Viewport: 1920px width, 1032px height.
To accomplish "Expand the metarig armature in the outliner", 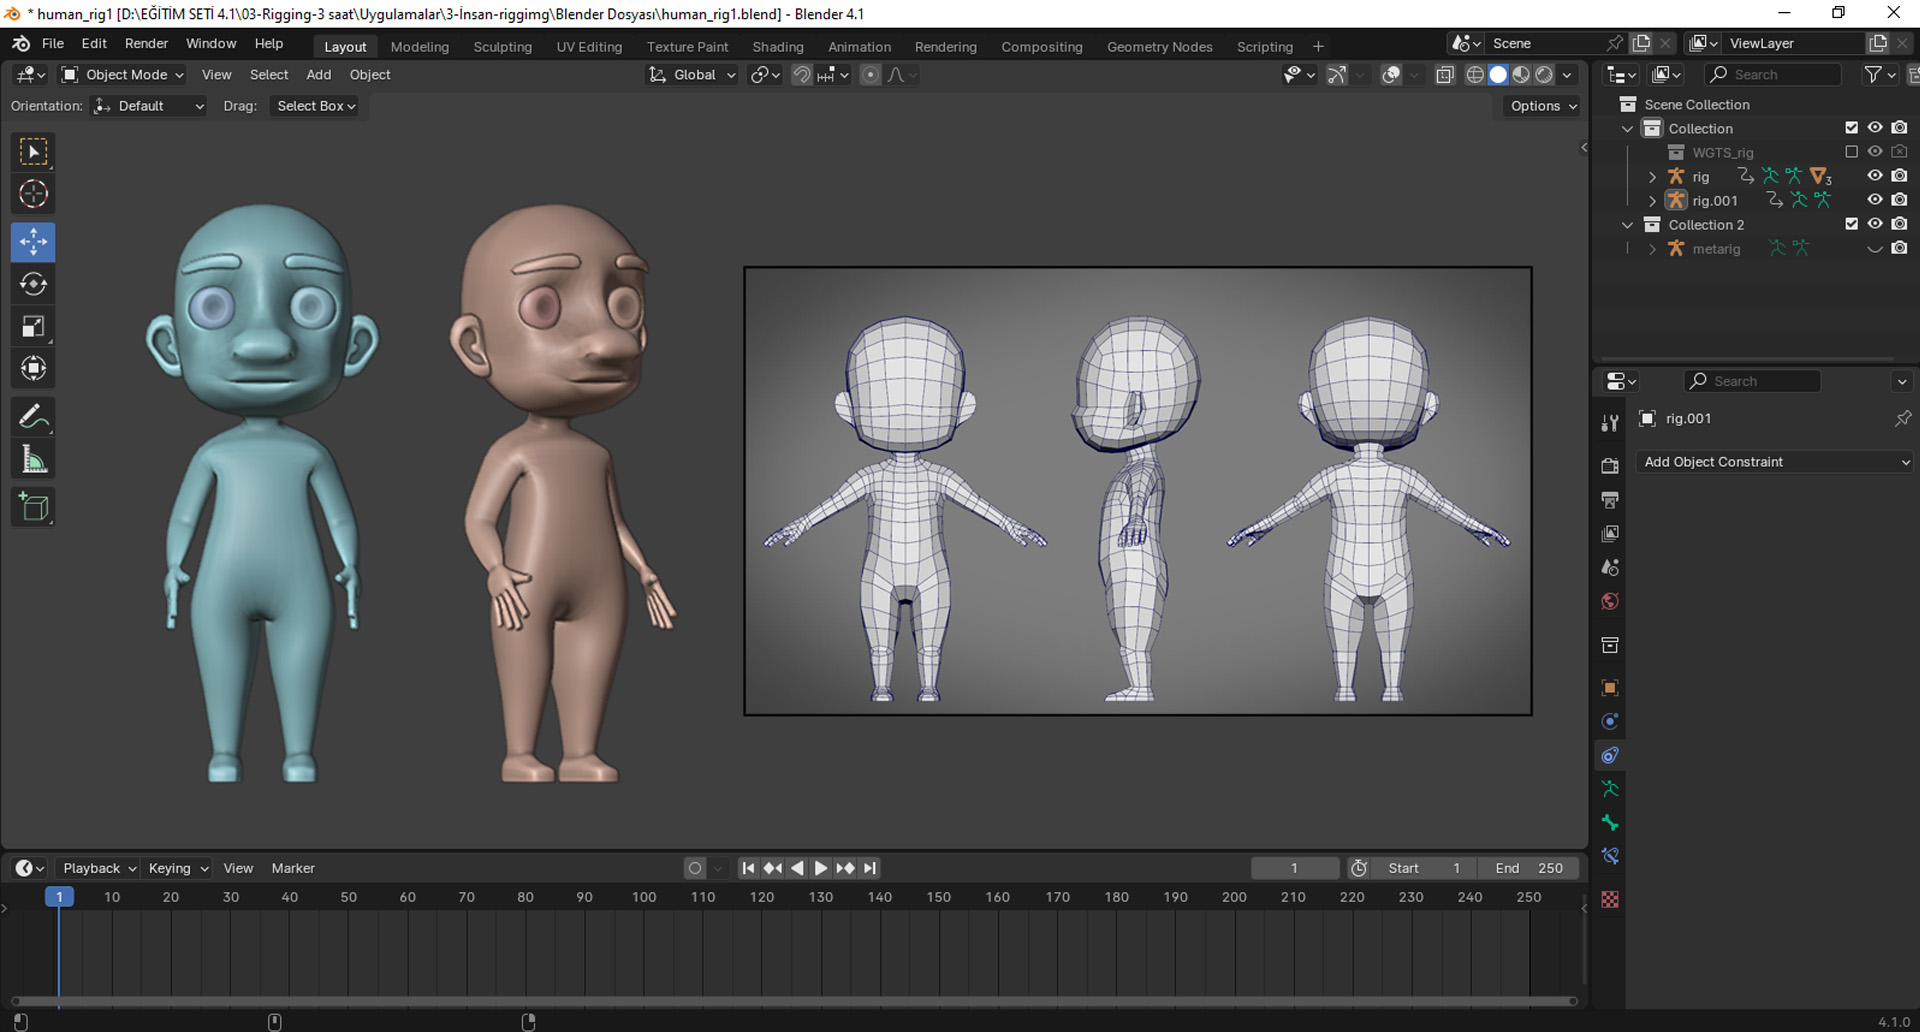I will tap(1651, 248).
